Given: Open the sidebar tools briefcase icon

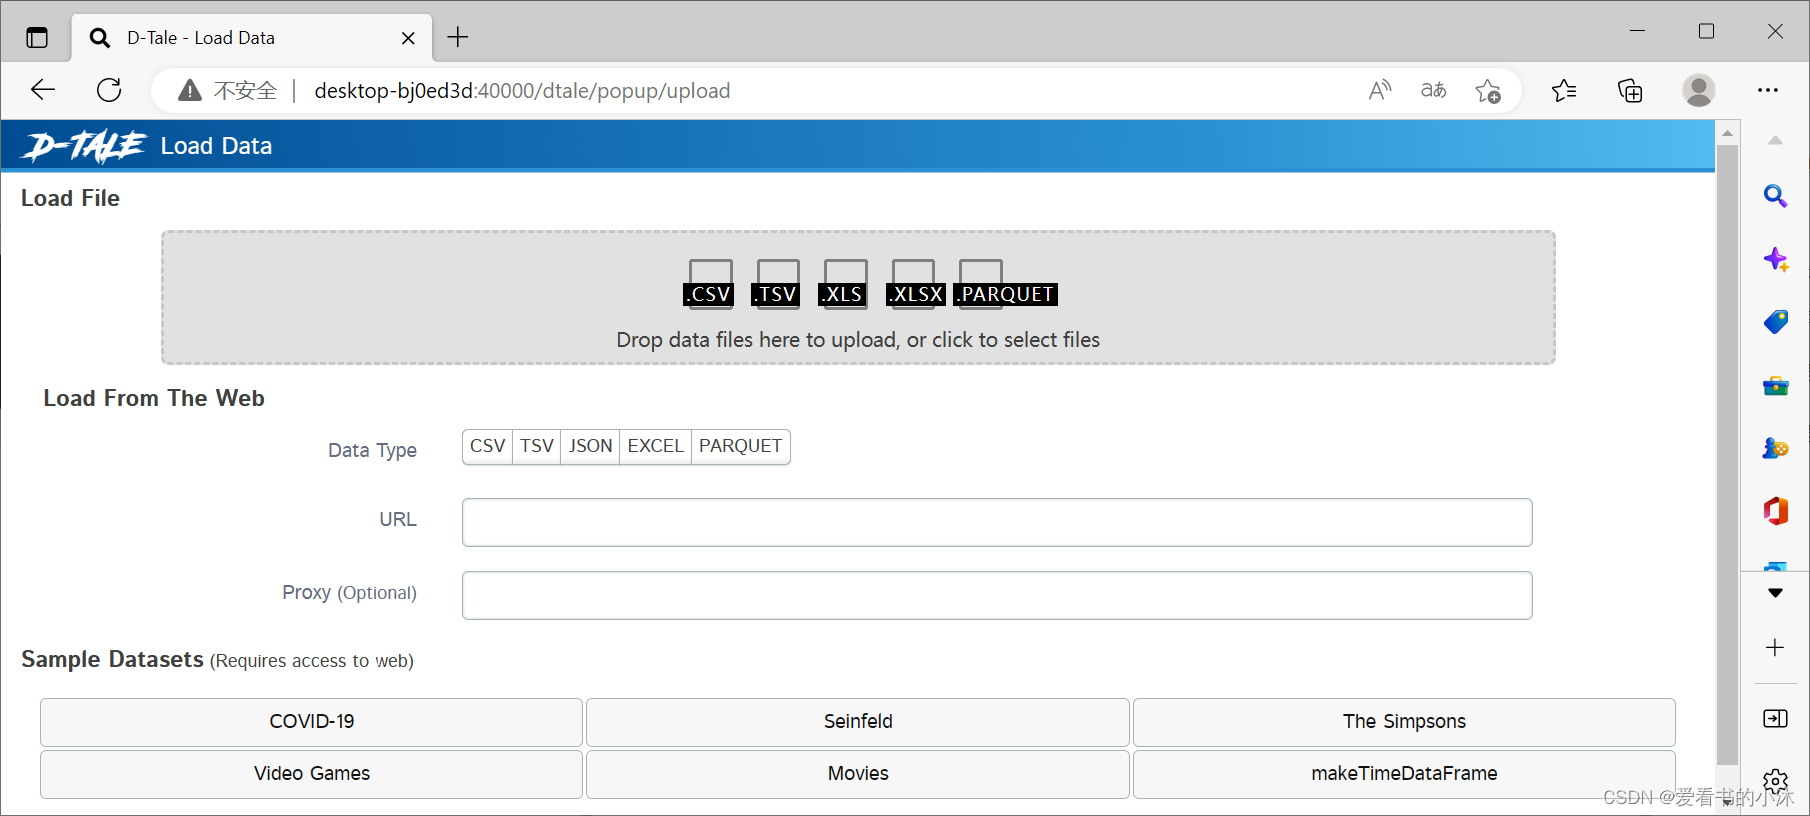Looking at the screenshot, I should pyautogui.click(x=1775, y=385).
